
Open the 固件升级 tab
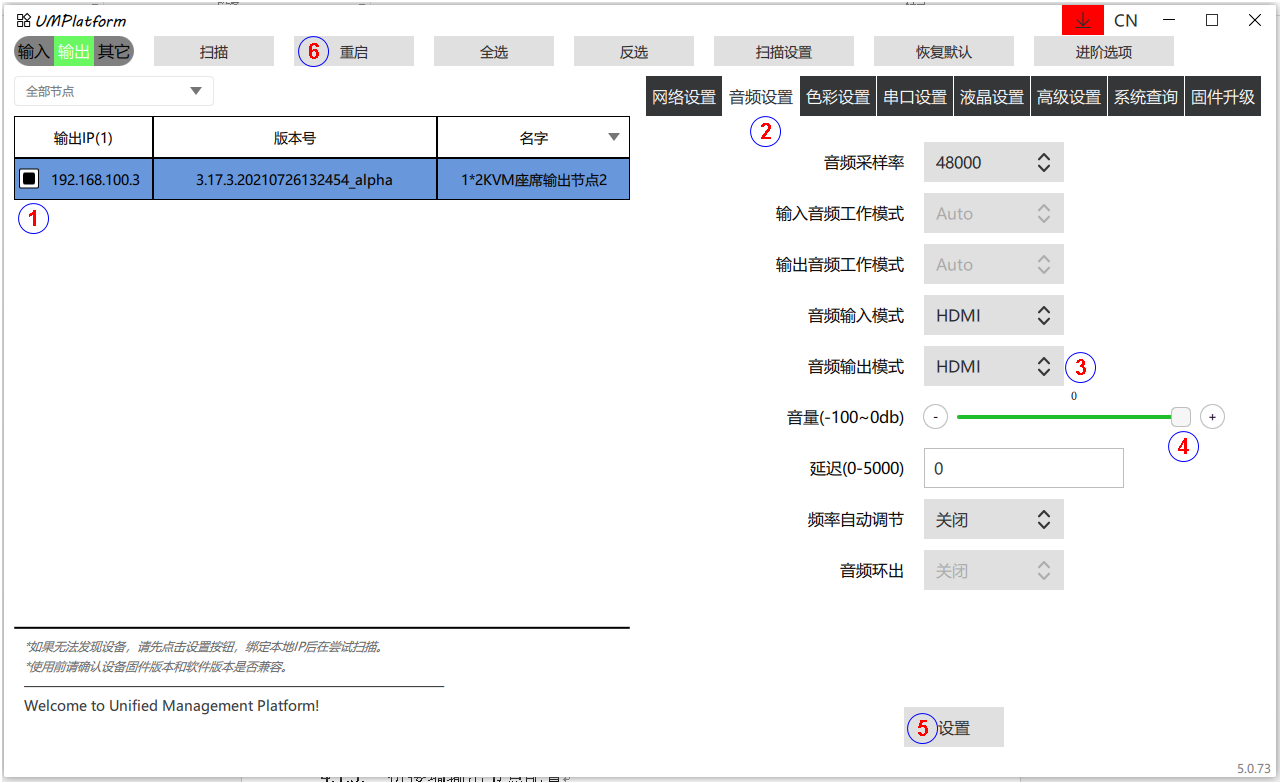pos(1222,97)
